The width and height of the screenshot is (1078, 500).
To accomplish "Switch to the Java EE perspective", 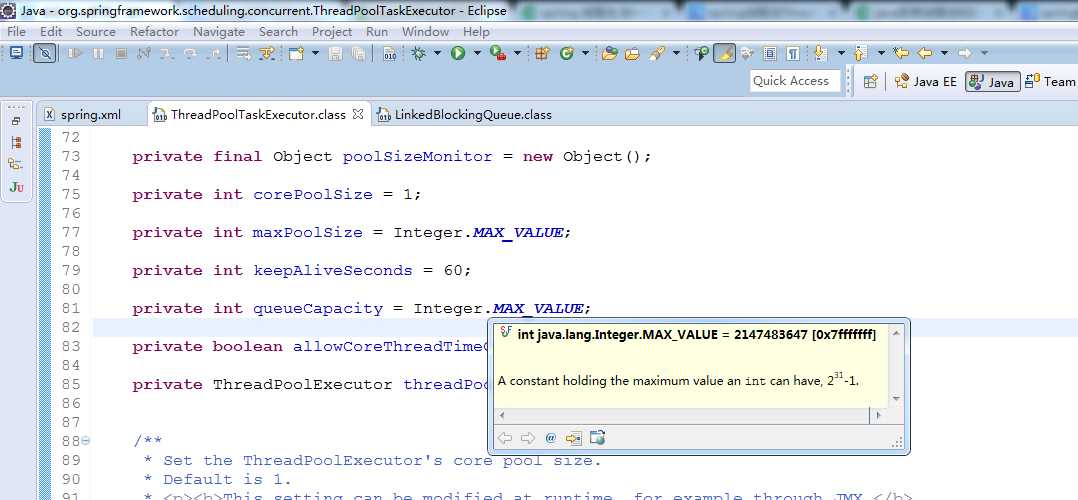I will pos(926,81).
